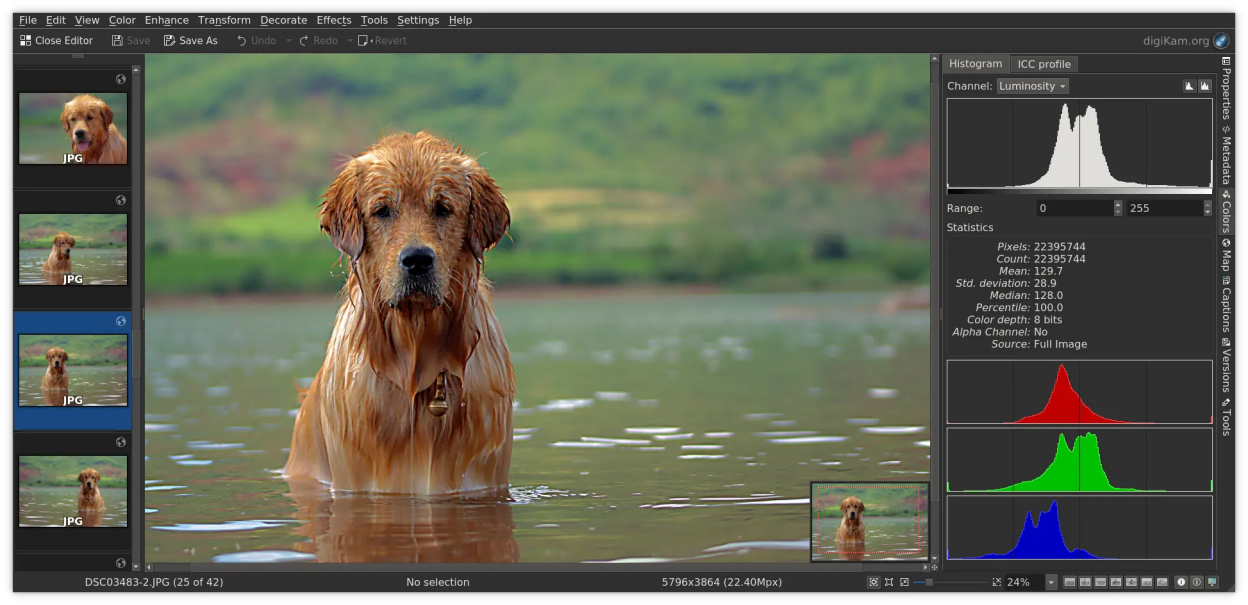Open the Map sidebar panel
Image resolution: width=1248 pixels, height=605 pixels.
pyautogui.click(x=1226, y=255)
